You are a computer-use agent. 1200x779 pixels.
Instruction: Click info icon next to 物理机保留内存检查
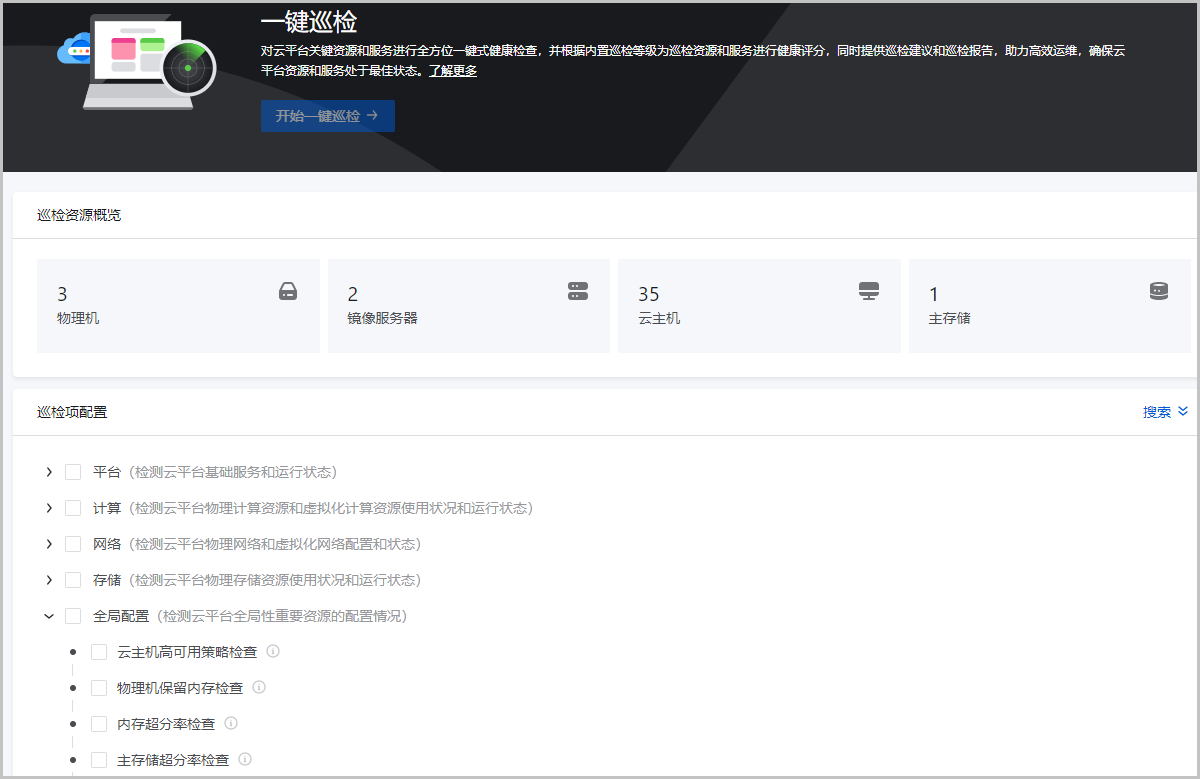259,688
